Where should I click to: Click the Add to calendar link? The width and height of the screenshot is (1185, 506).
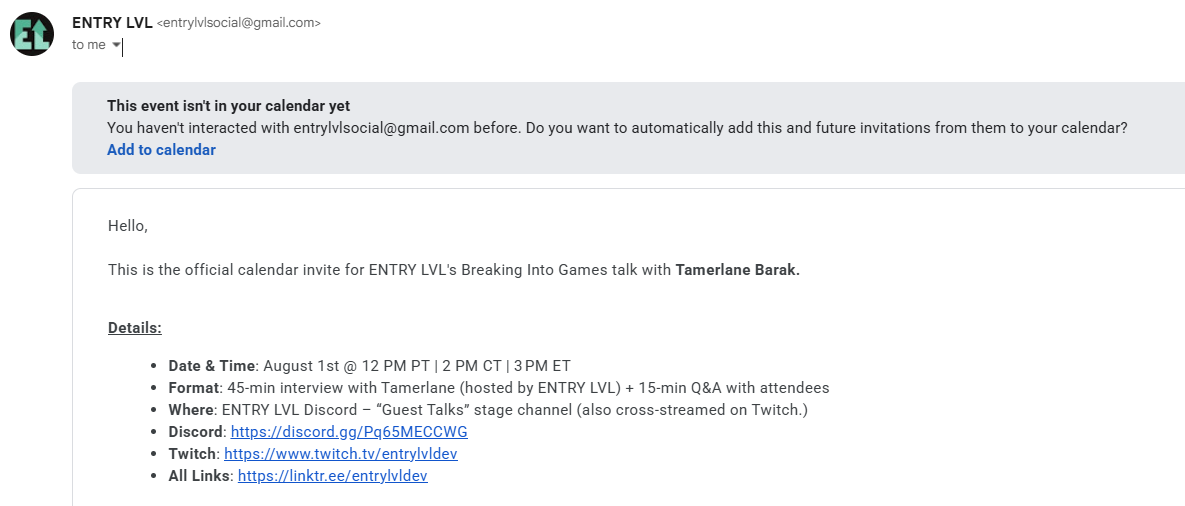(162, 150)
